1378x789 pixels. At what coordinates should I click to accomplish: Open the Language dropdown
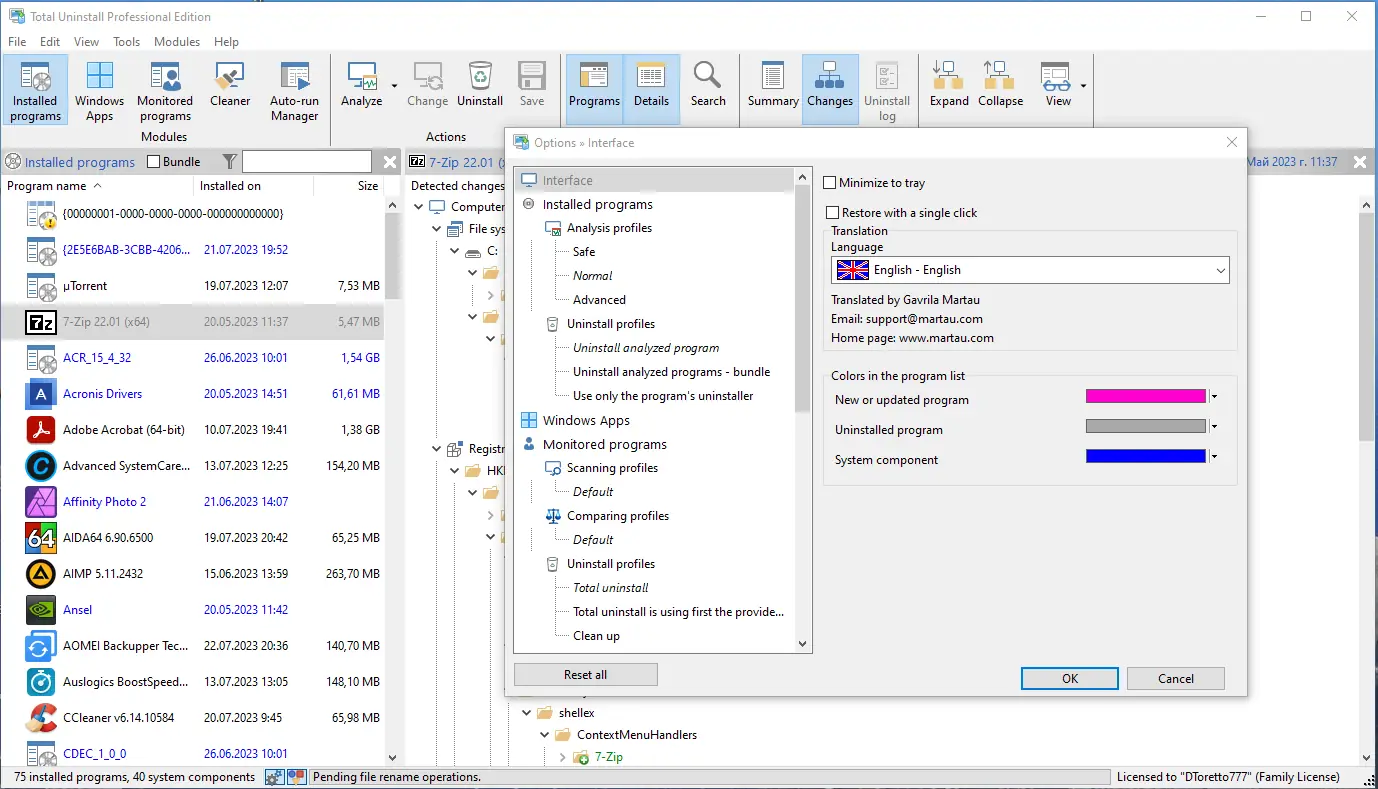pyautogui.click(x=1030, y=270)
